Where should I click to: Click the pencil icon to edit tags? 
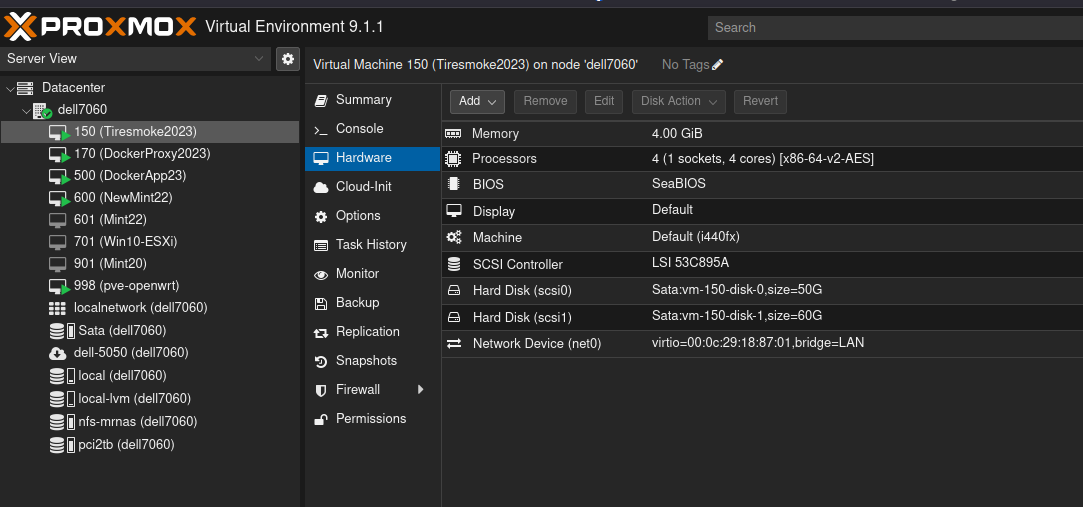coord(717,65)
